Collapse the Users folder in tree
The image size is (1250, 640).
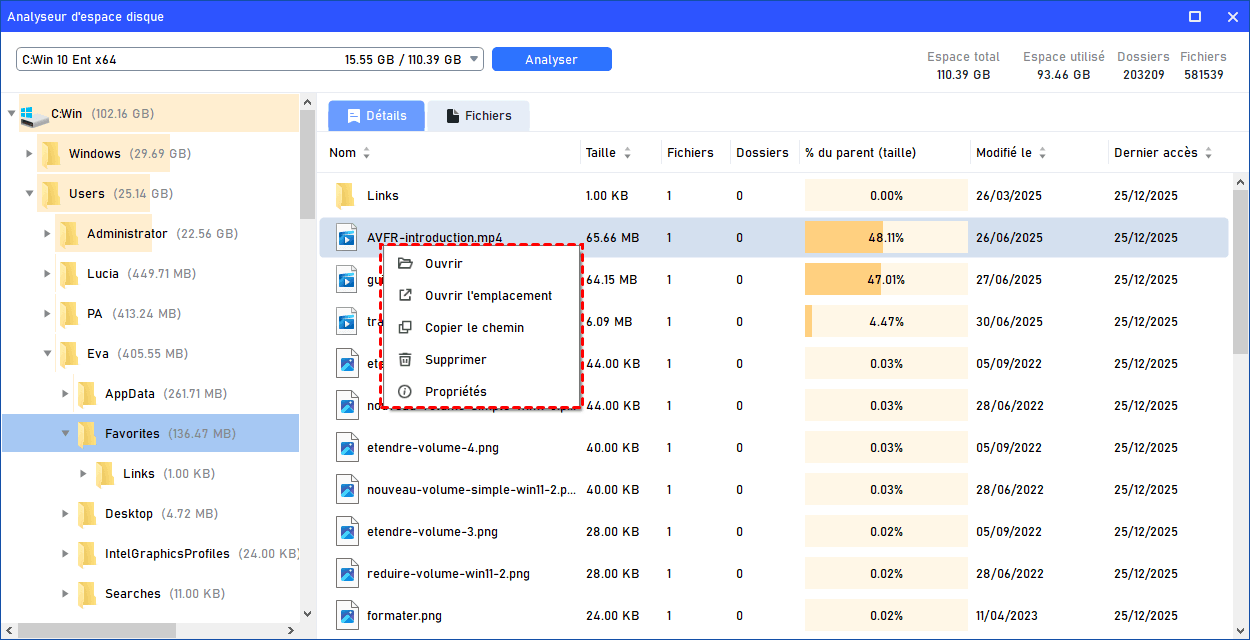[30, 194]
